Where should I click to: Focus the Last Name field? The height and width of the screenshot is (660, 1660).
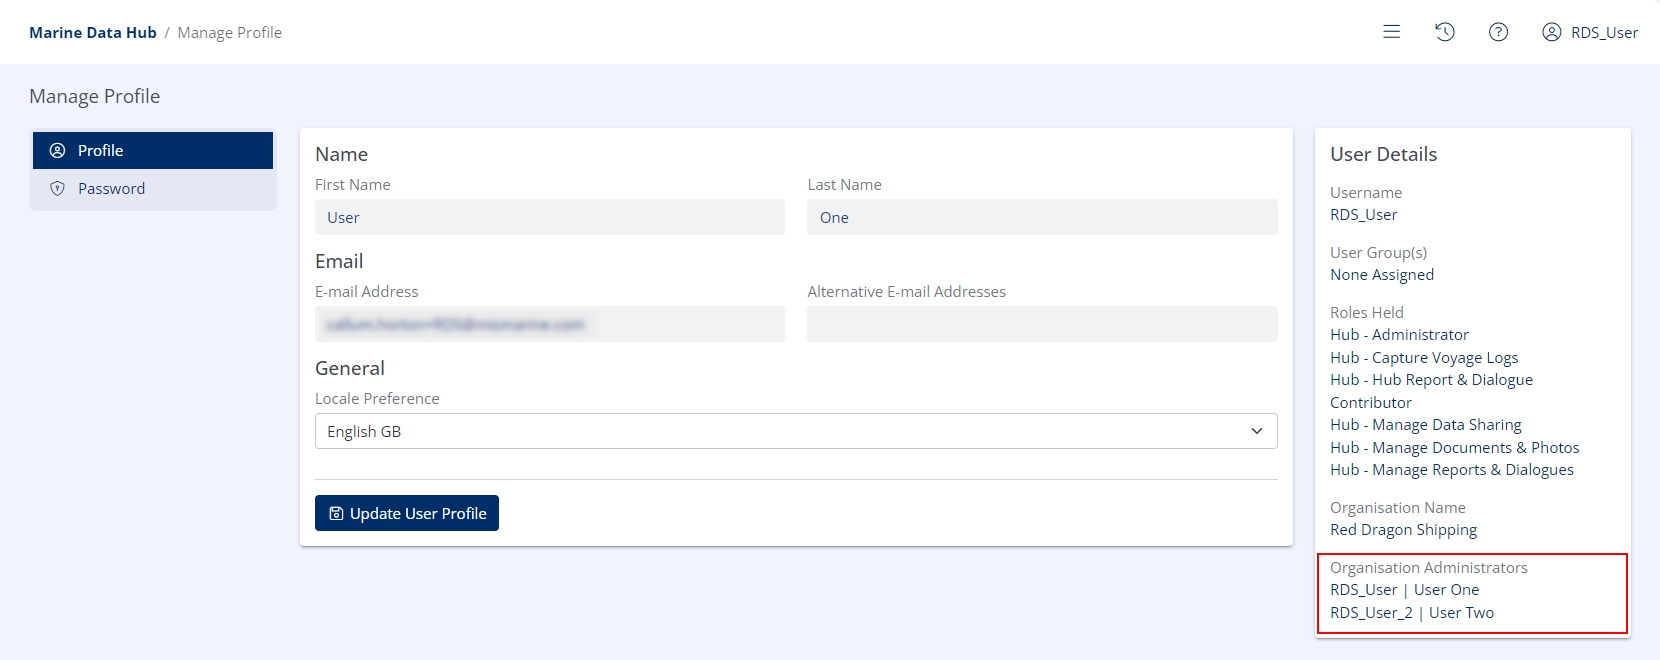[1041, 217]
